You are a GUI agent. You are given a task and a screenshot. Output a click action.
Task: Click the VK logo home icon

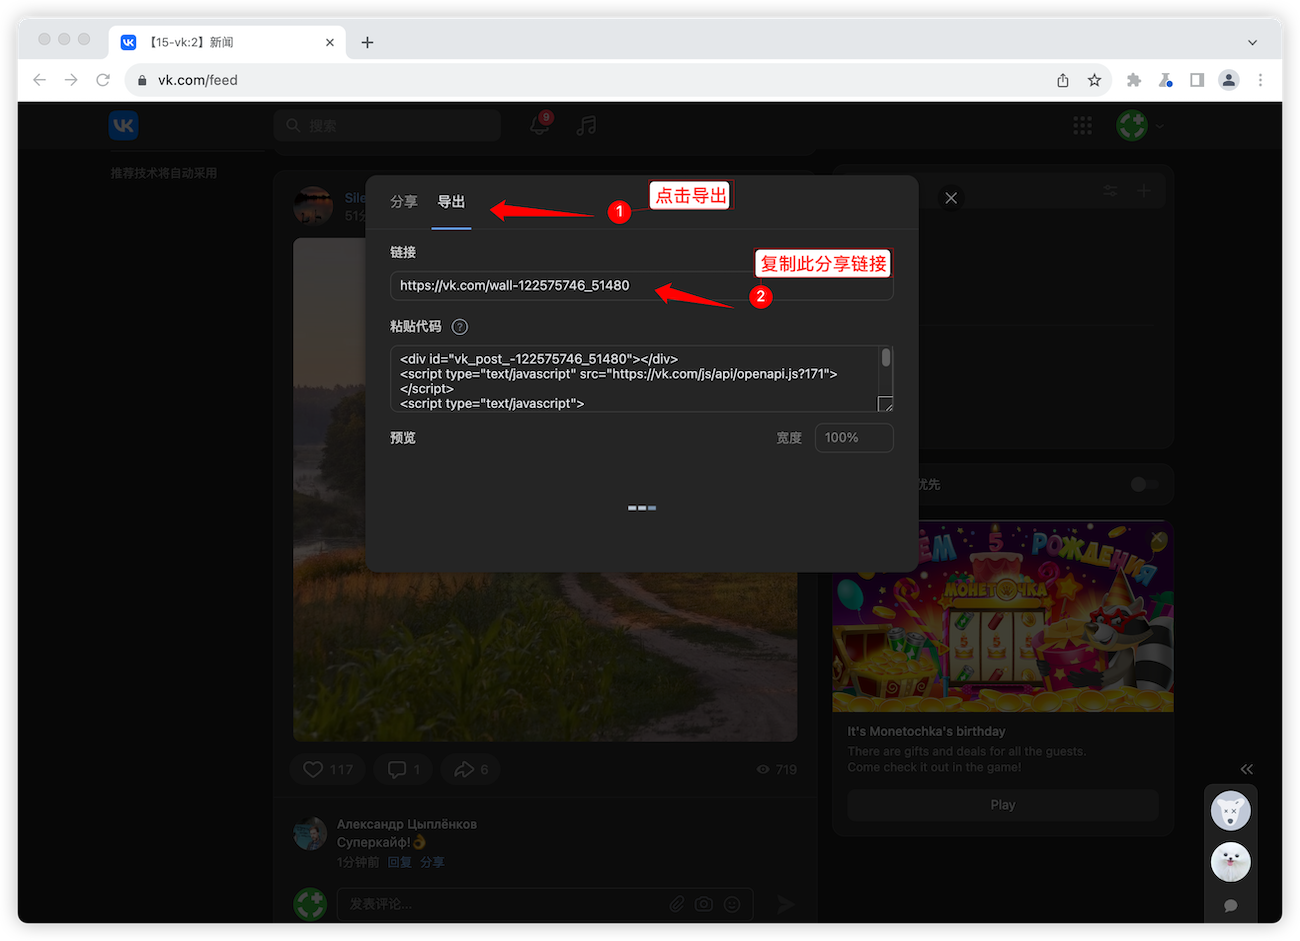[x=123, y=125]
